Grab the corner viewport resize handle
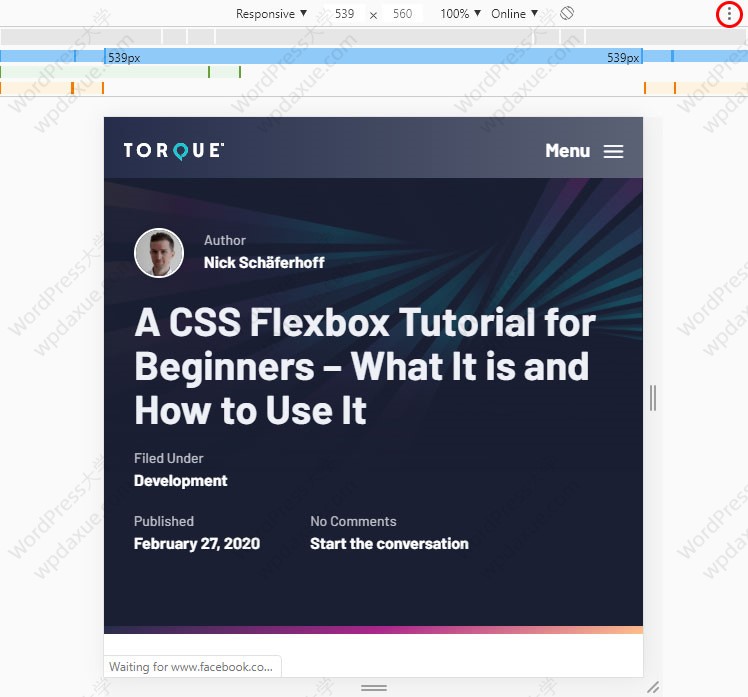Image resolution: width=748 pixels, height=697 pixels. tap(653, 687)
